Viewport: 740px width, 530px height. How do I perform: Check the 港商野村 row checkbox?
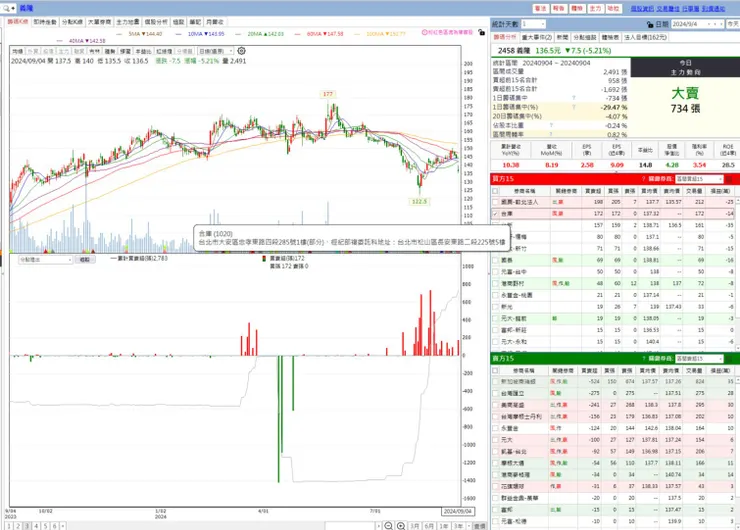point(495,284)
